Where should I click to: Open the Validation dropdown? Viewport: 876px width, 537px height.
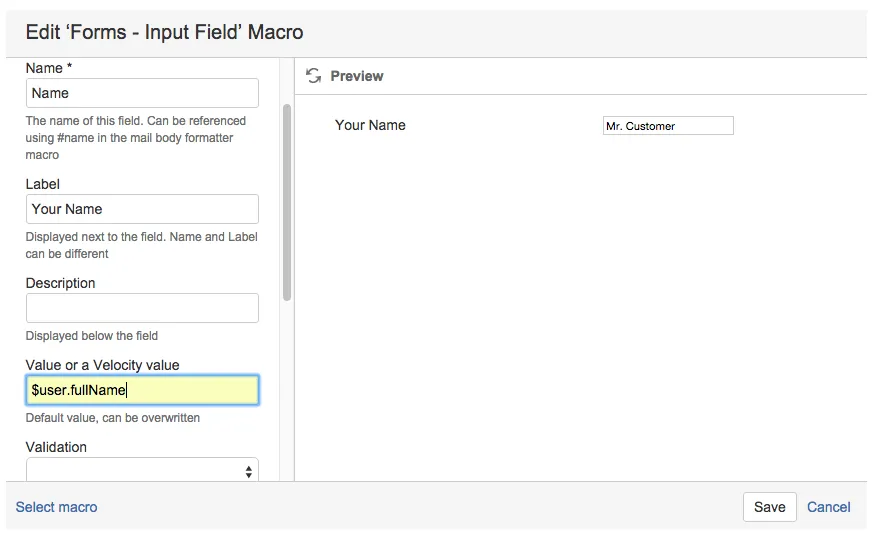click(142, 470)
